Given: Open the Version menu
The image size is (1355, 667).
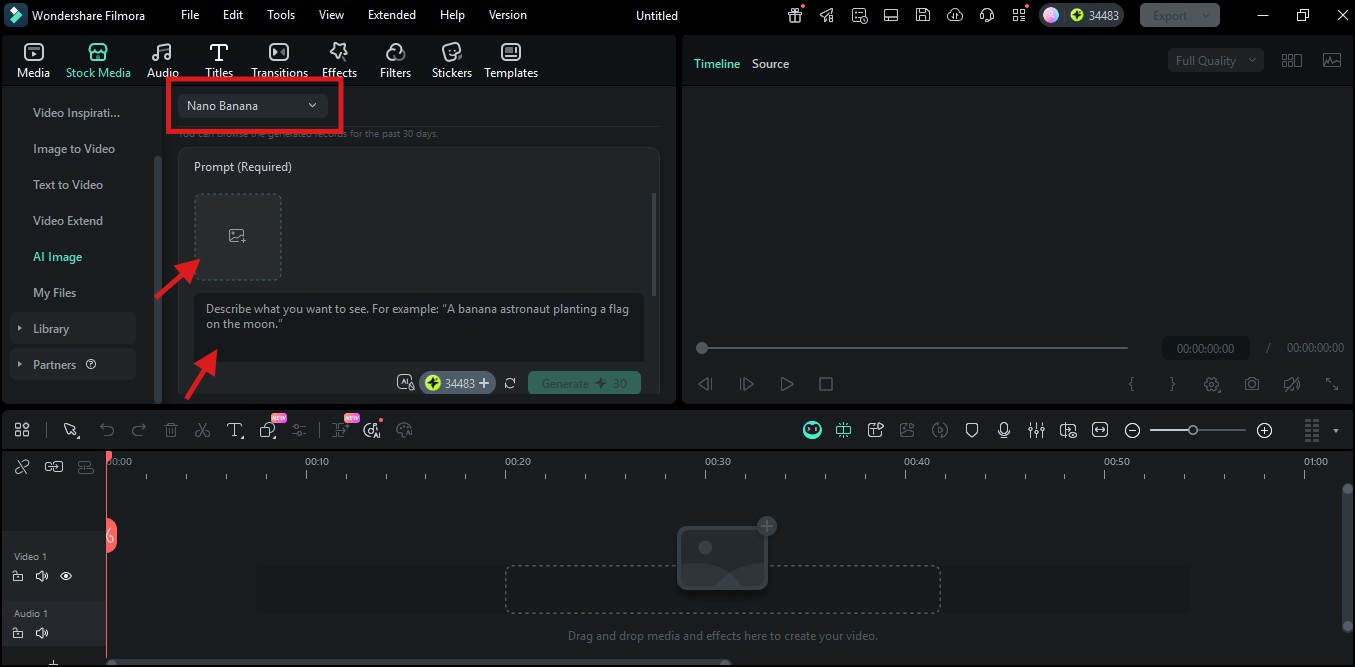Looking at the screenshot, I should [x=508, y=15].
